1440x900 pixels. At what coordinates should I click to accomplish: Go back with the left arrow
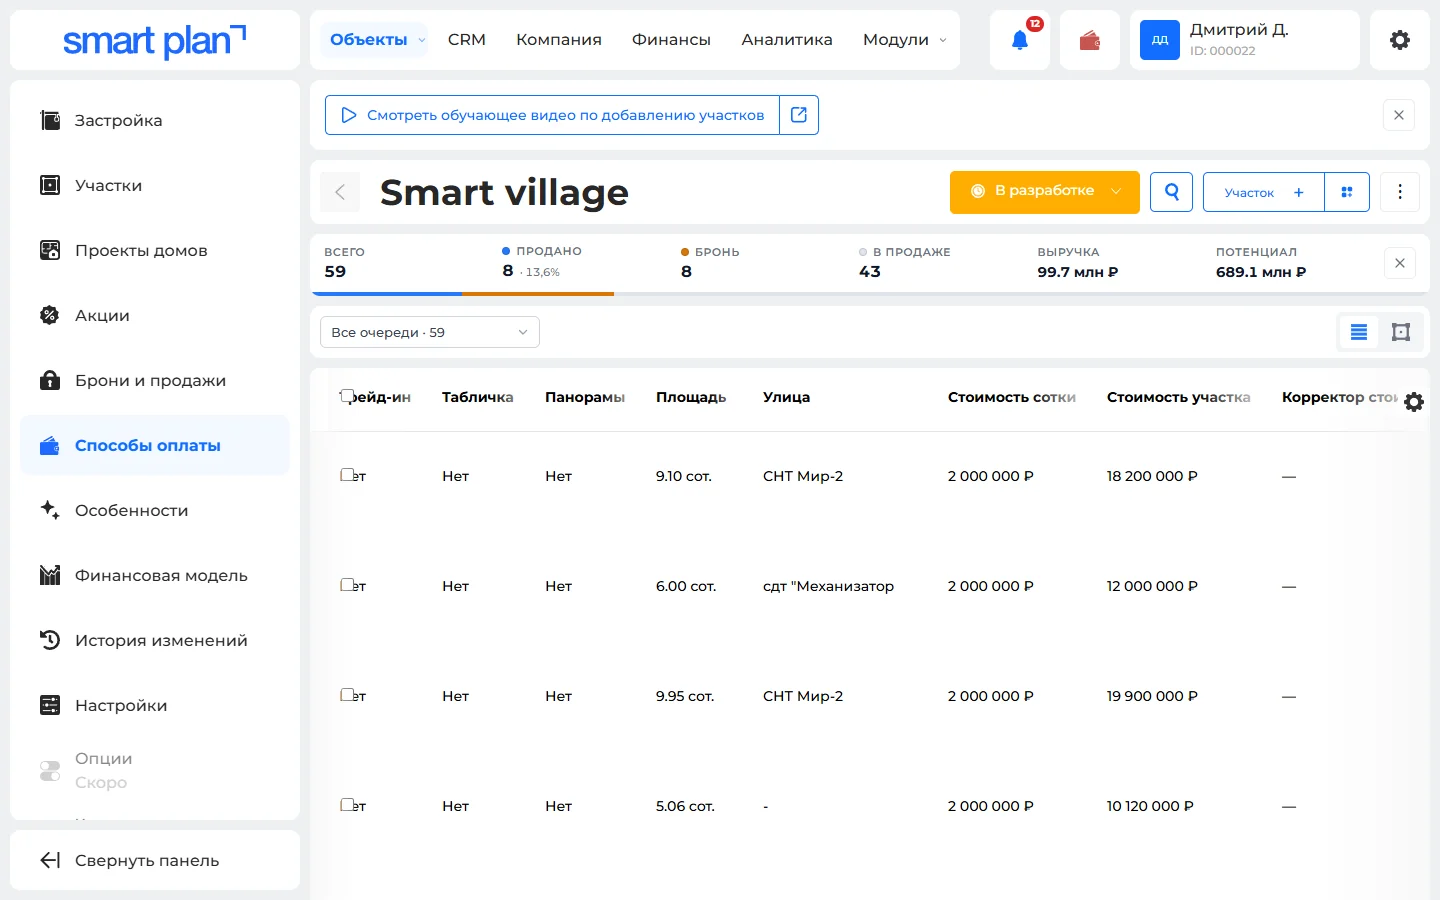coord(340,192)
